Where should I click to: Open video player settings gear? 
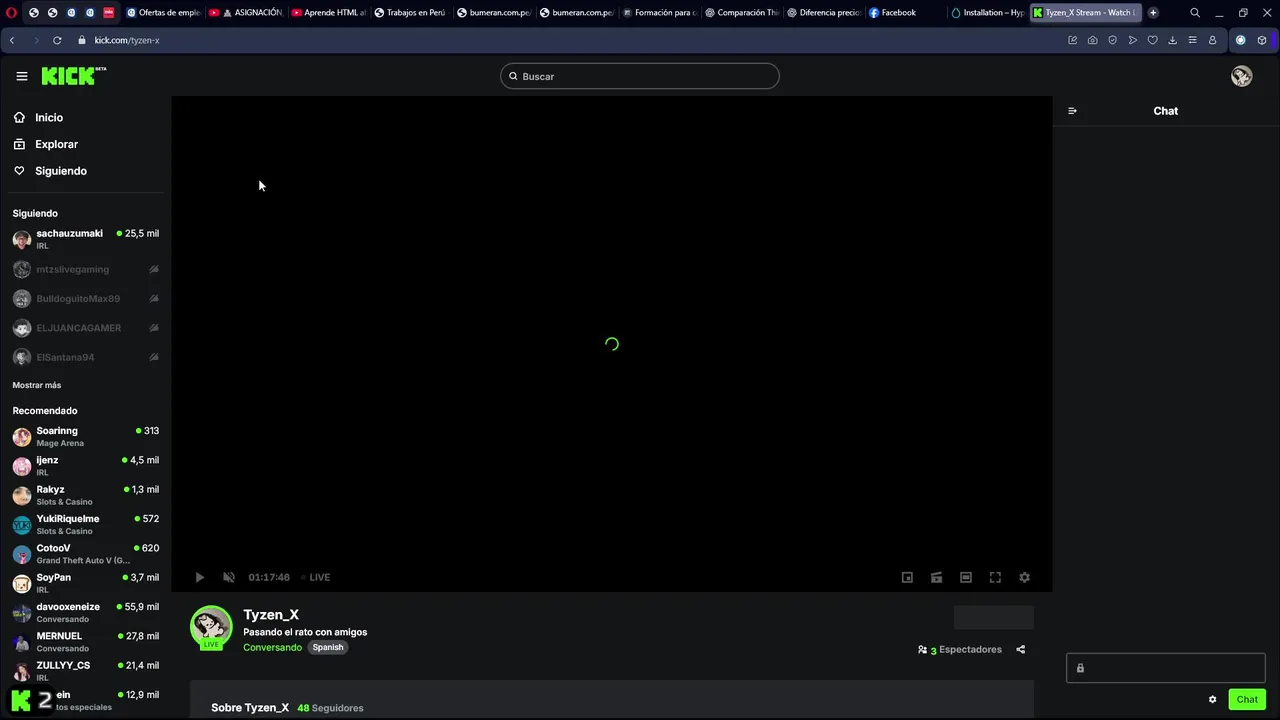(x=1024, y=577)
